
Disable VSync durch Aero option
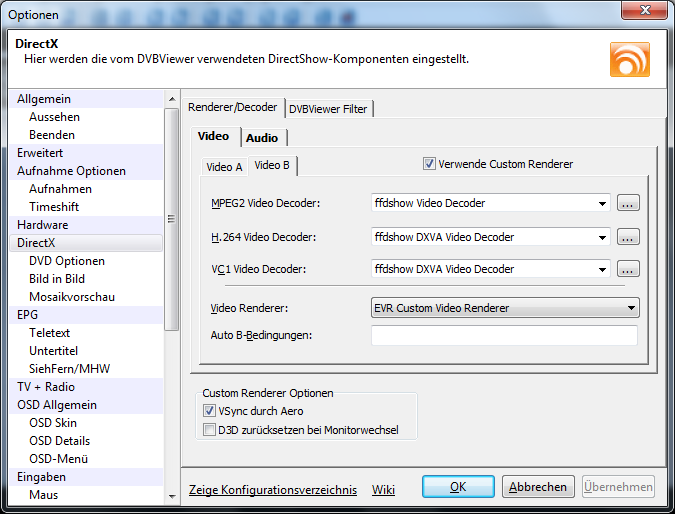click(x=209, y=411)
